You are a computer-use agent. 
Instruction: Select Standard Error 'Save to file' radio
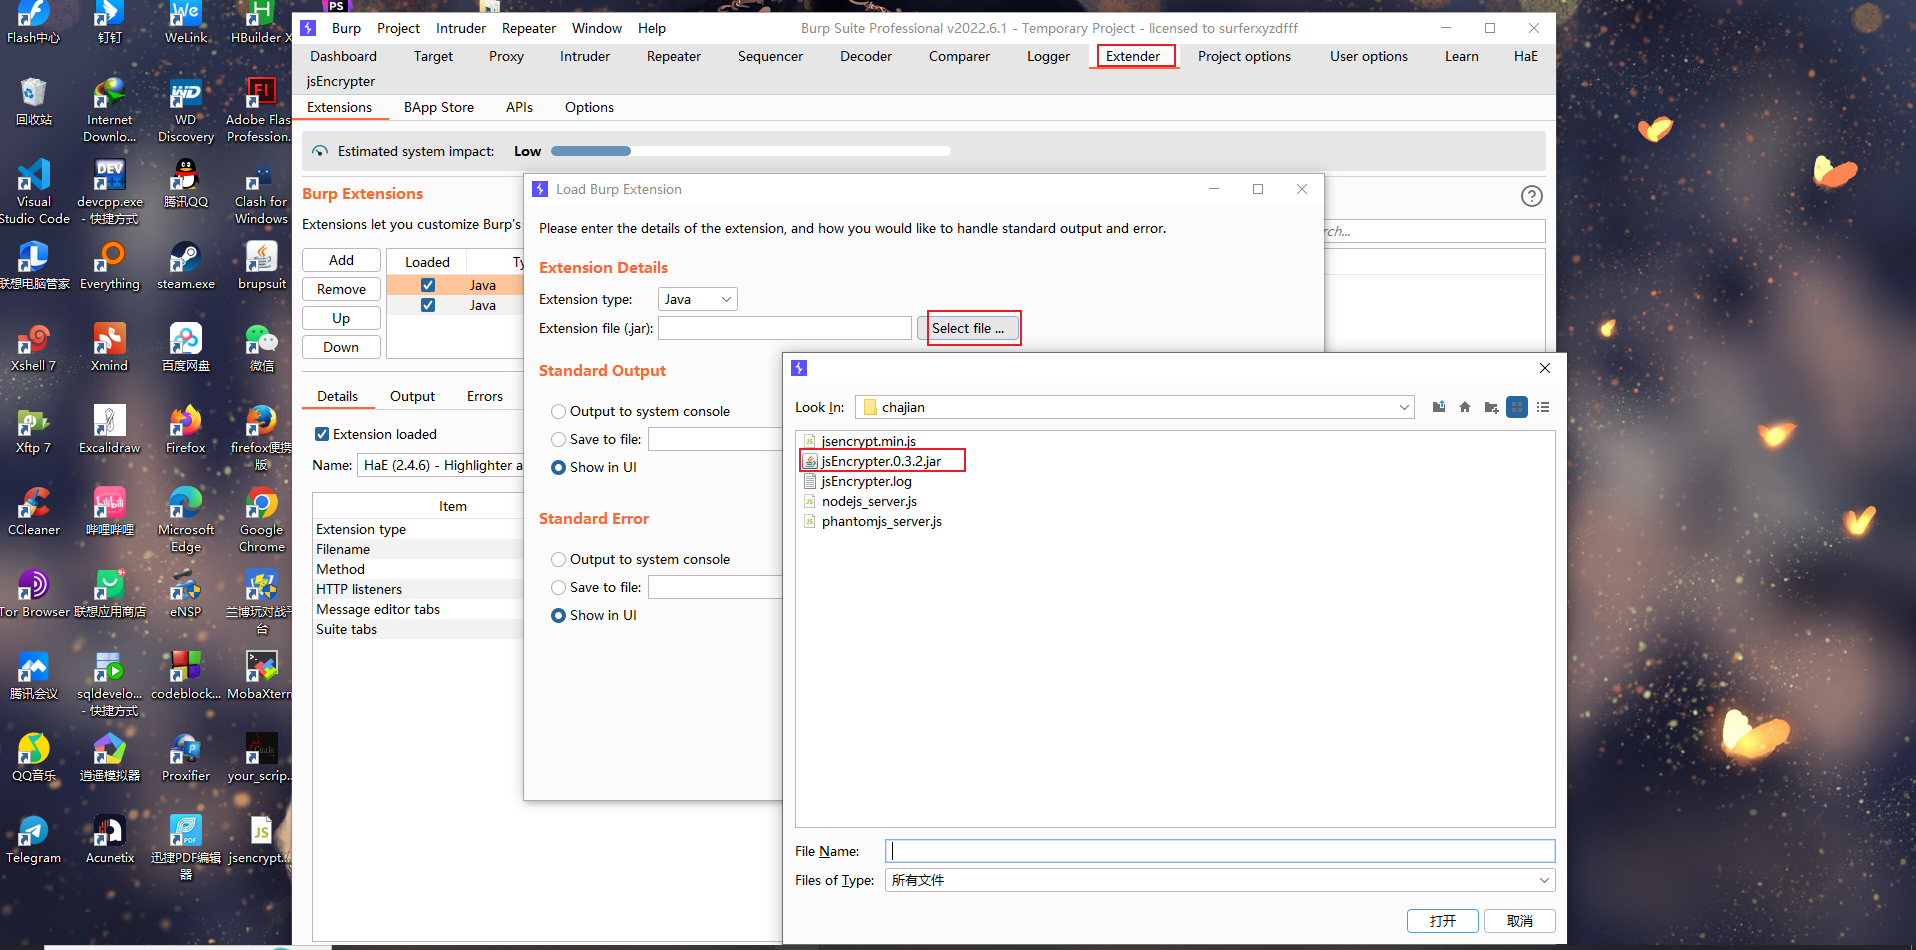point(558,587)
